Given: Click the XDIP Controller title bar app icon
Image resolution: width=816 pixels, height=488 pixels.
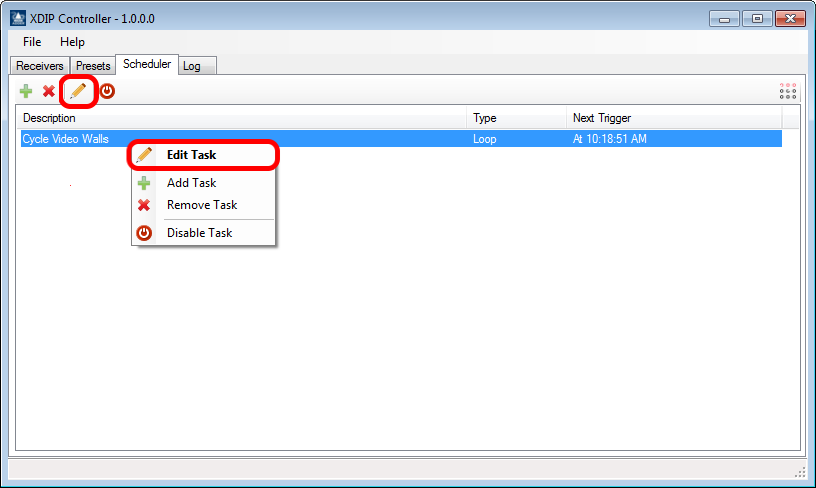Looking at the screenshot, I should coord(18,19).
